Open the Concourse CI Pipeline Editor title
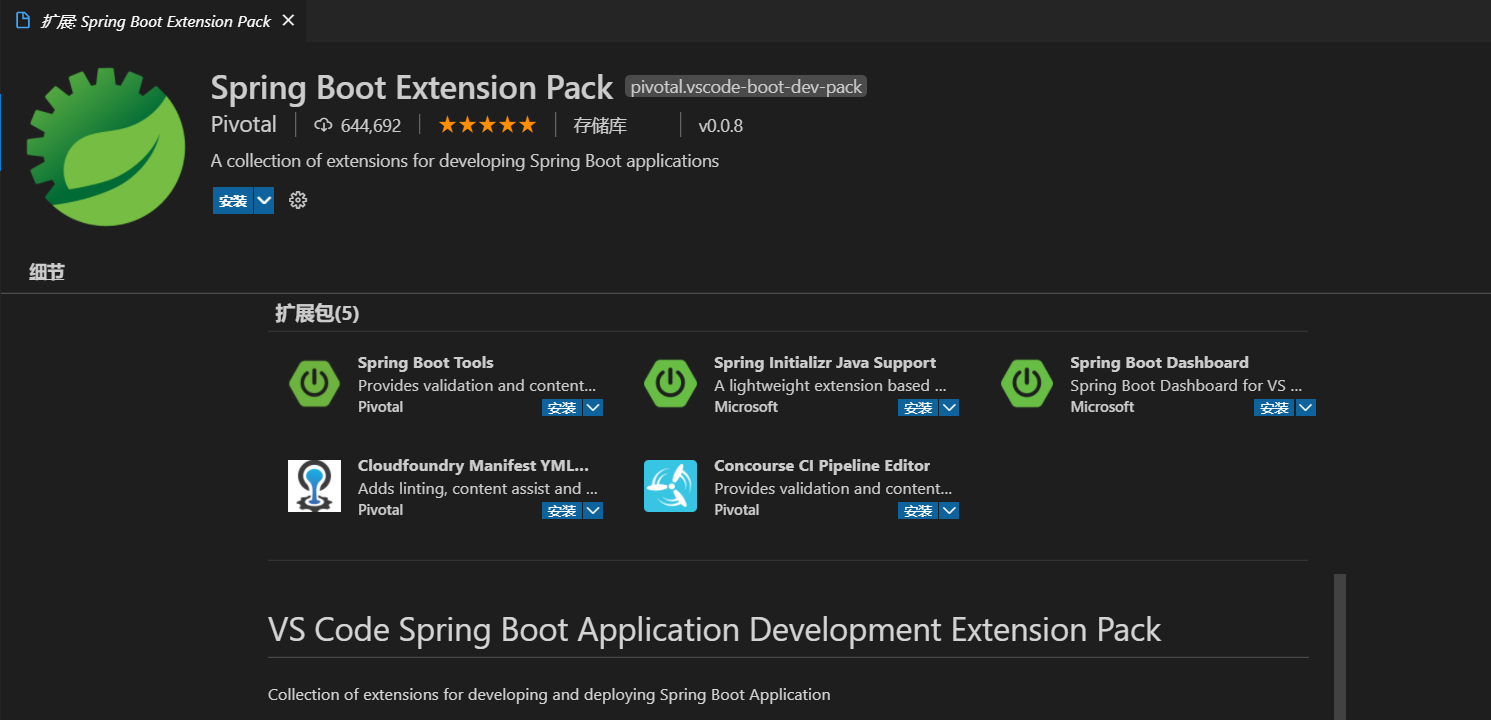1491x720 pixels. pos(822,466)
